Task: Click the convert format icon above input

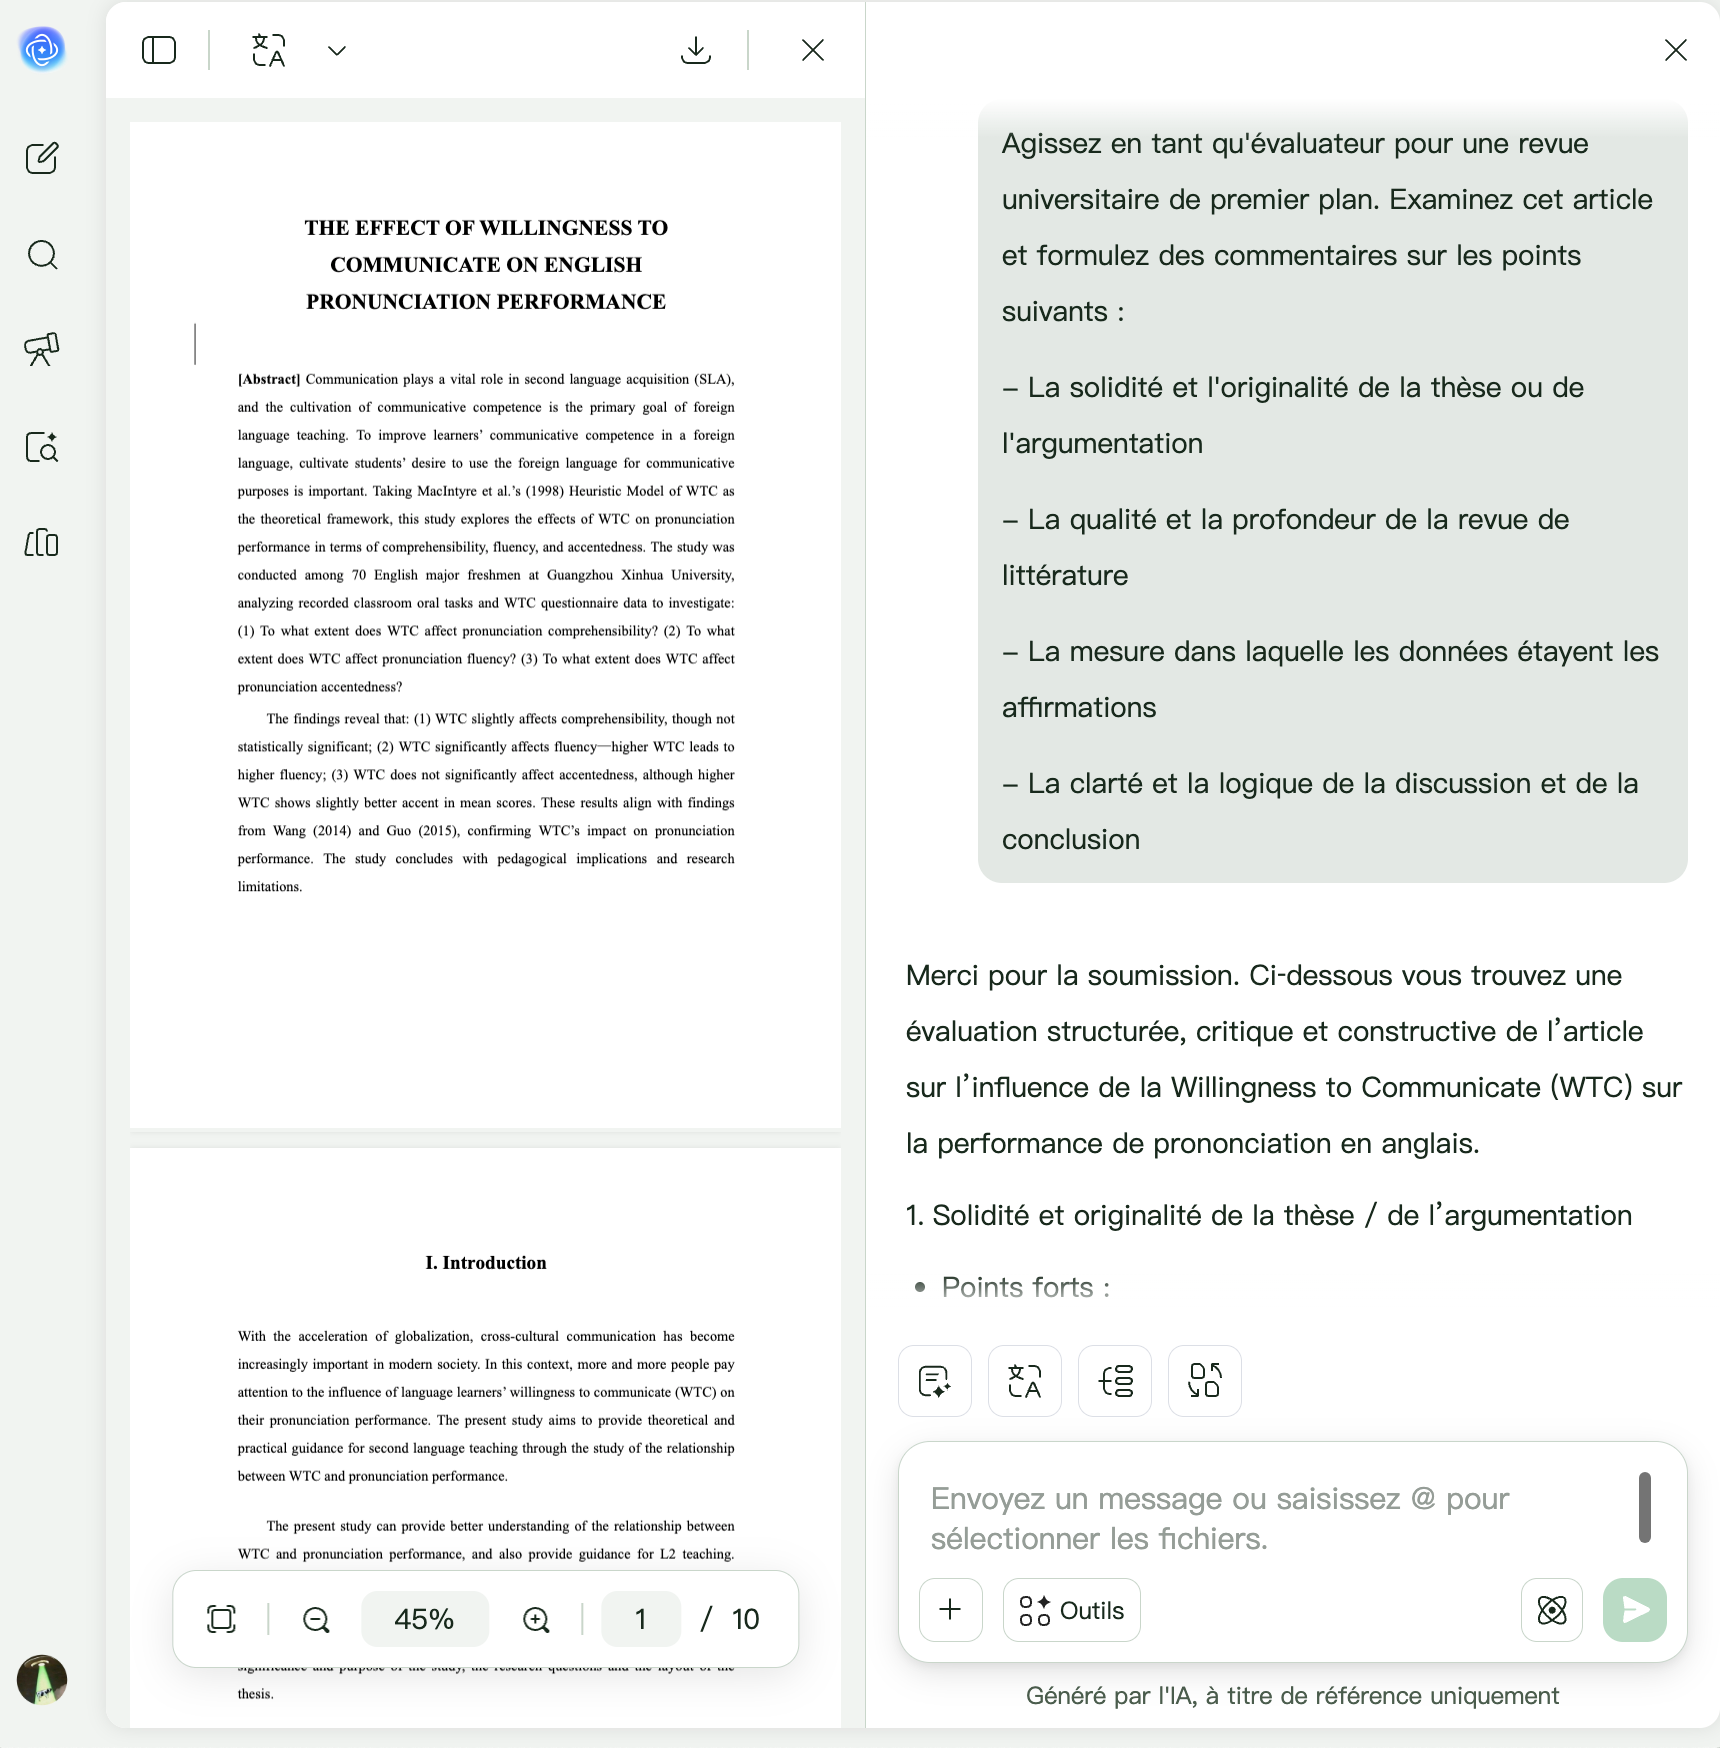Action: point(1205,1381)
